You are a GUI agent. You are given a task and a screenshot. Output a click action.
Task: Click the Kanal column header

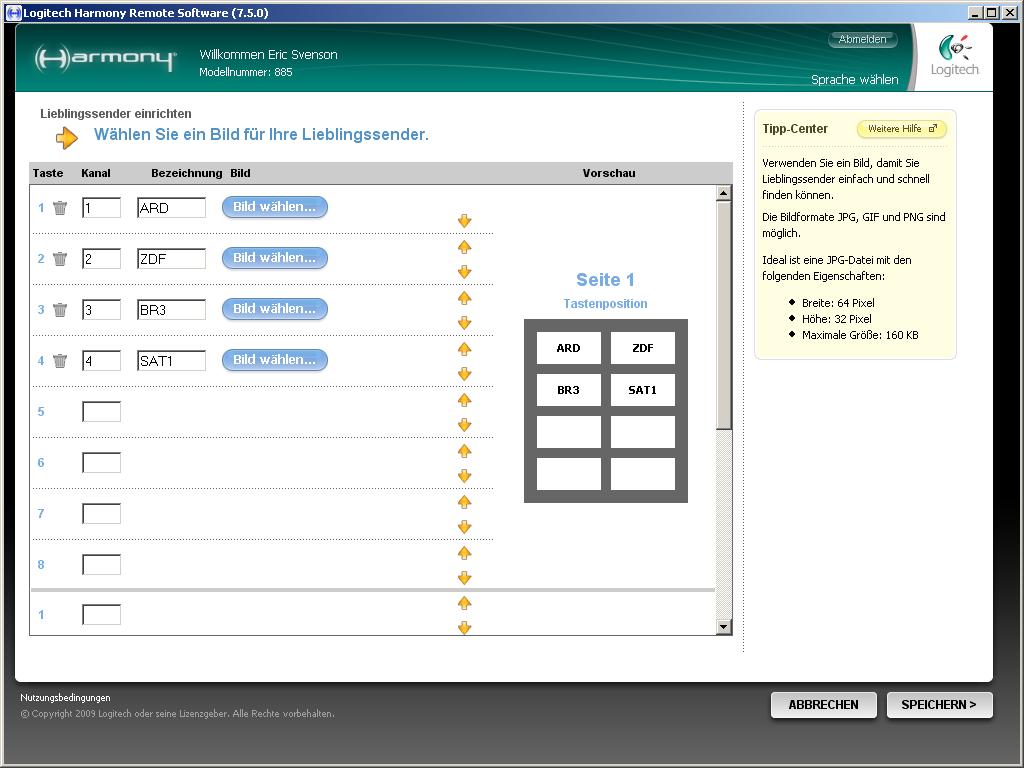tap(96, 173)
